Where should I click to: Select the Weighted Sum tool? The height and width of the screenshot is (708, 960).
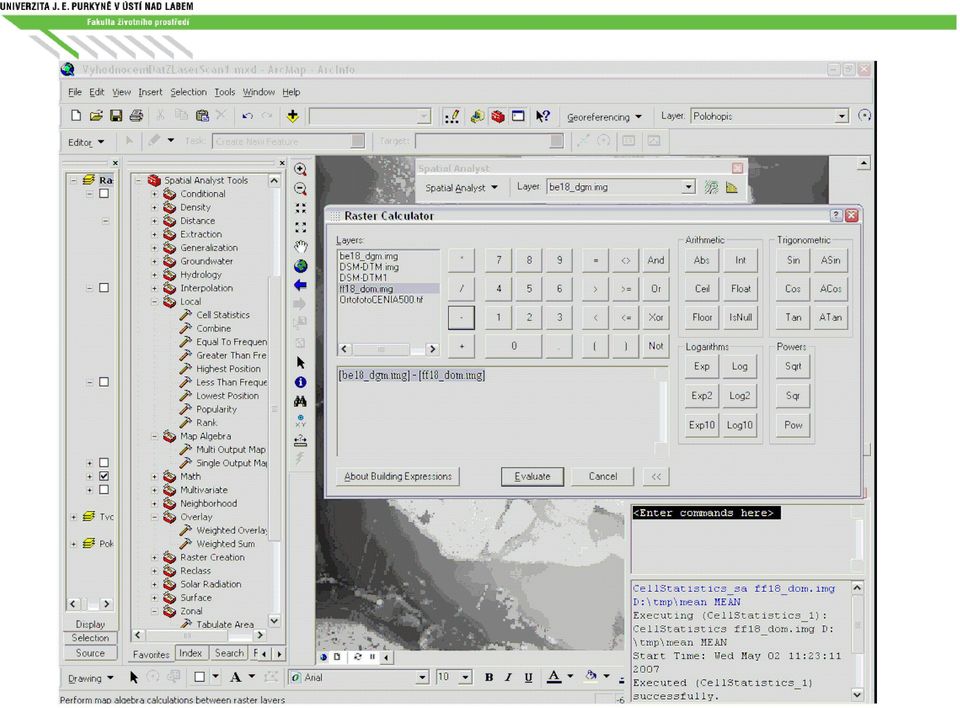pos(225,544)
